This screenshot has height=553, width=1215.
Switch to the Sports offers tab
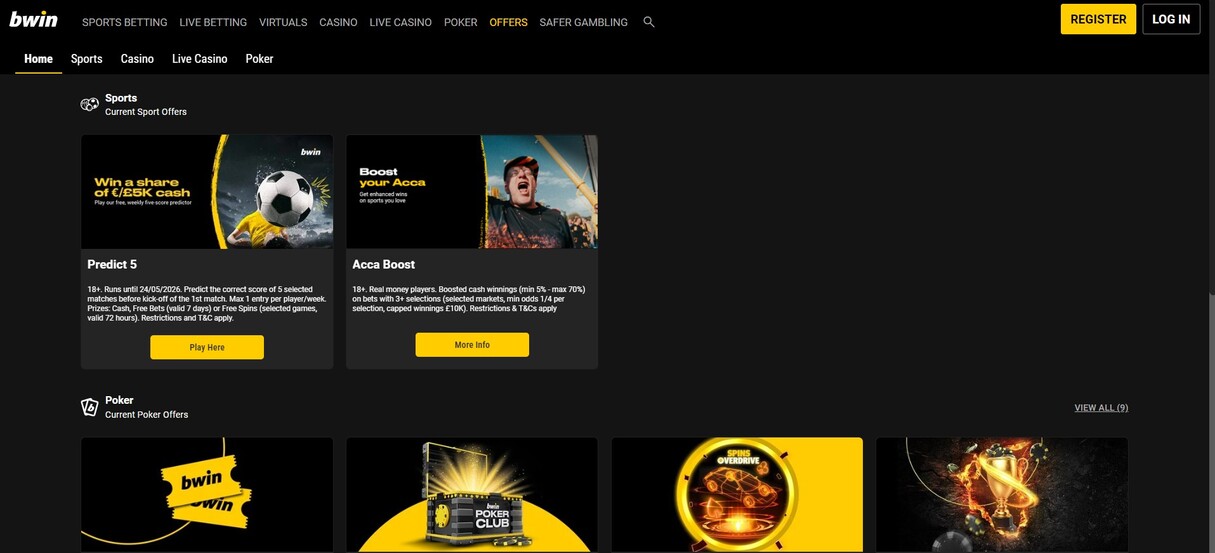[x=87, y=59]
